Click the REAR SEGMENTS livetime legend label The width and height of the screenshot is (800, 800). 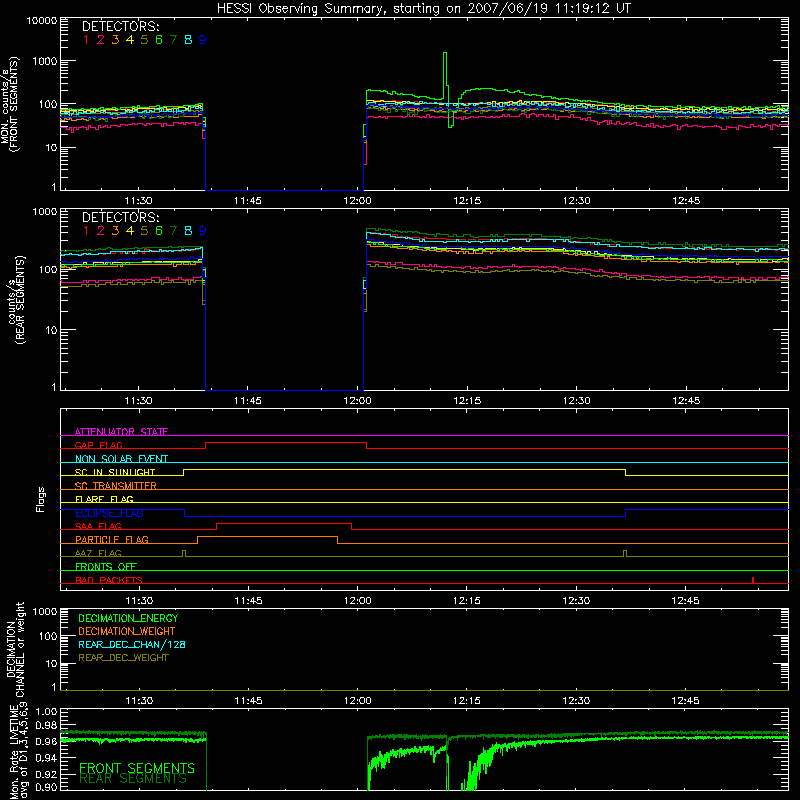click(133, 779)
